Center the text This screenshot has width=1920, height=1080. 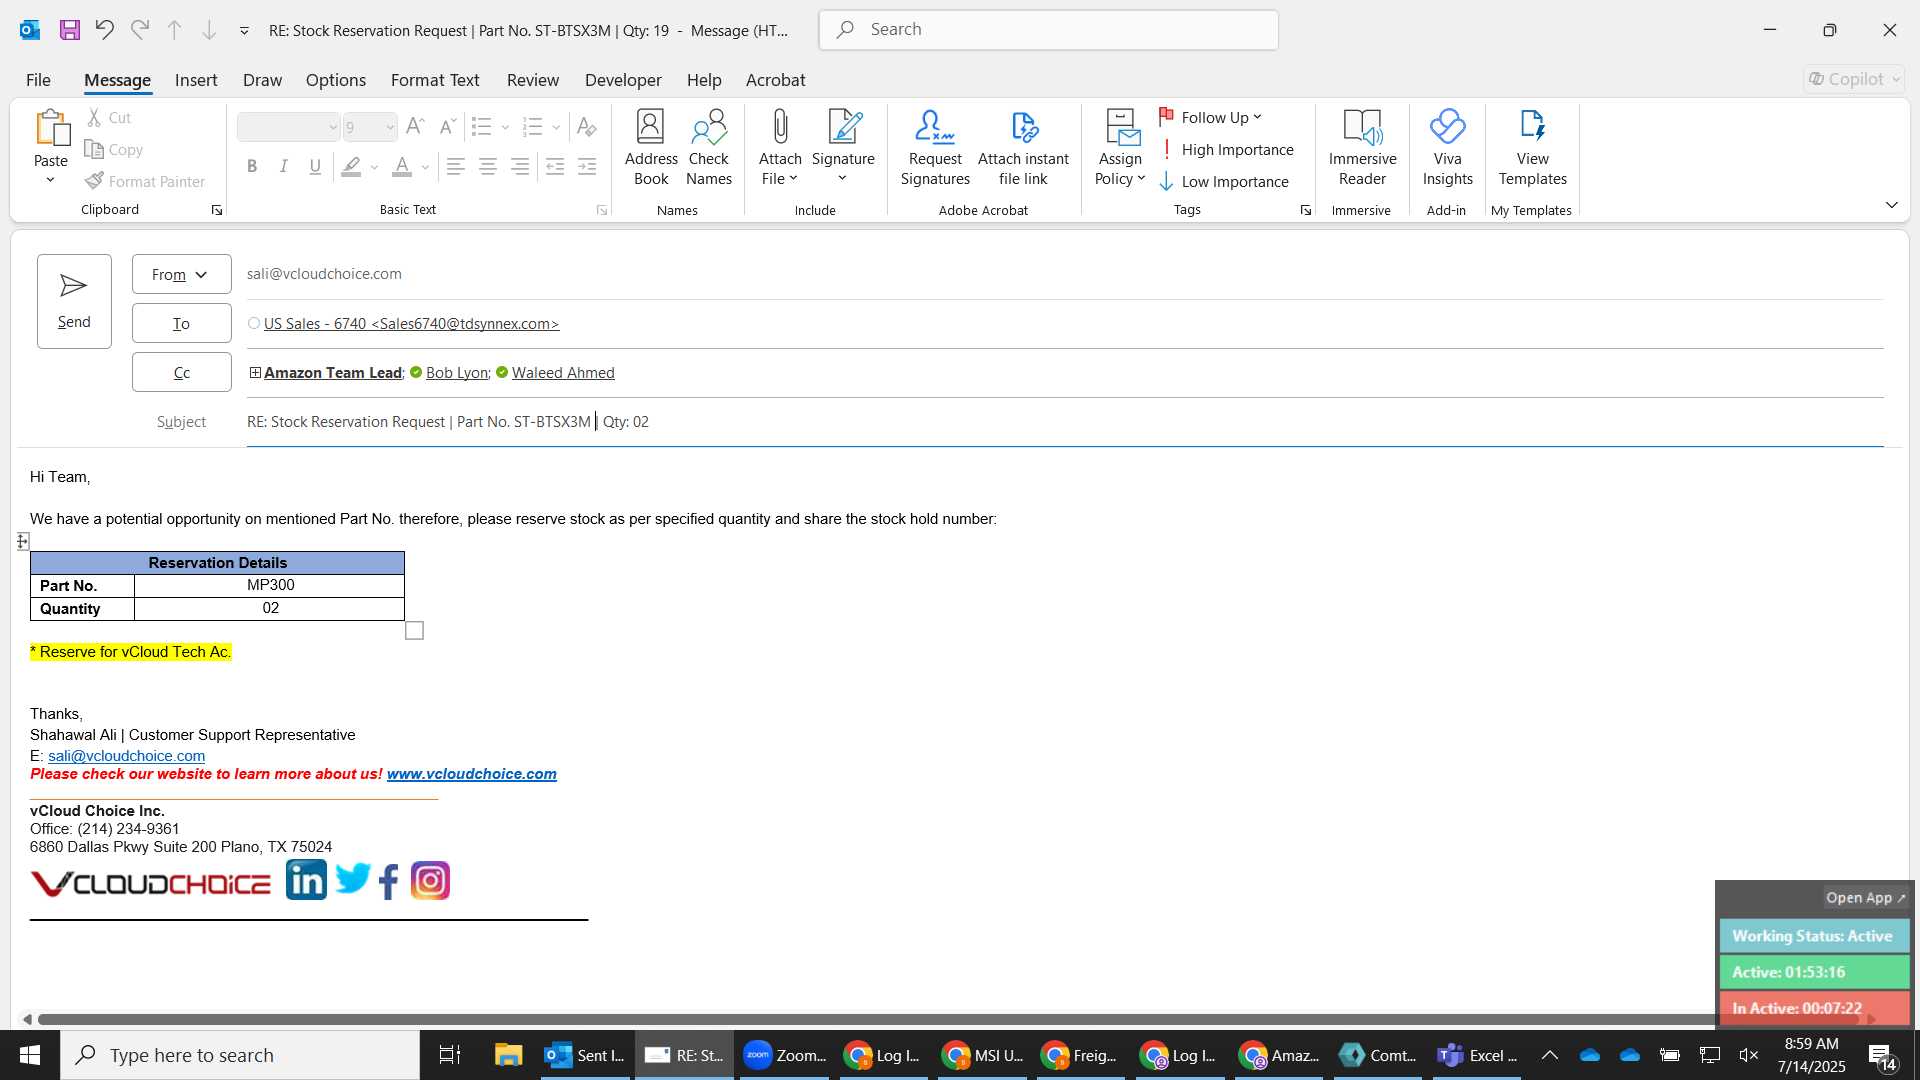click(x=488, y=166)
